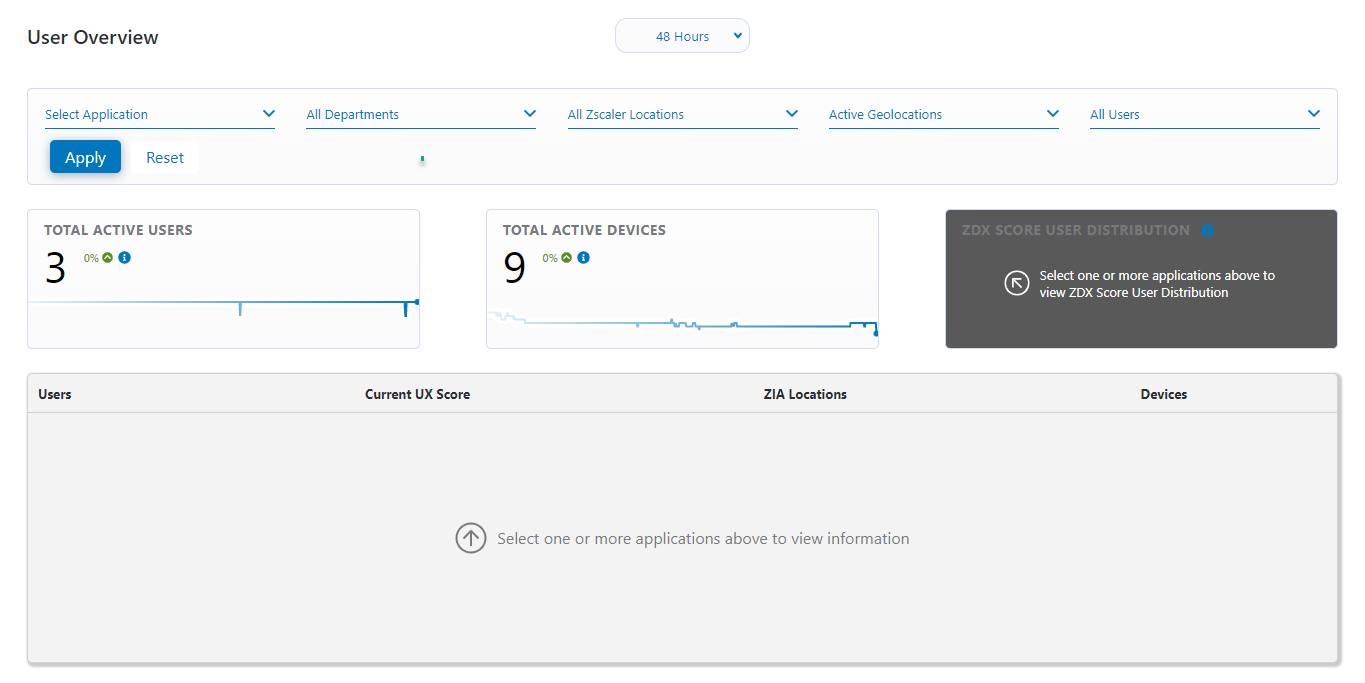This screenshot has height=683, width=1365.
Task: Click the info icon on ZDX Score User Distribution
Action: (x=1207, y=230)
